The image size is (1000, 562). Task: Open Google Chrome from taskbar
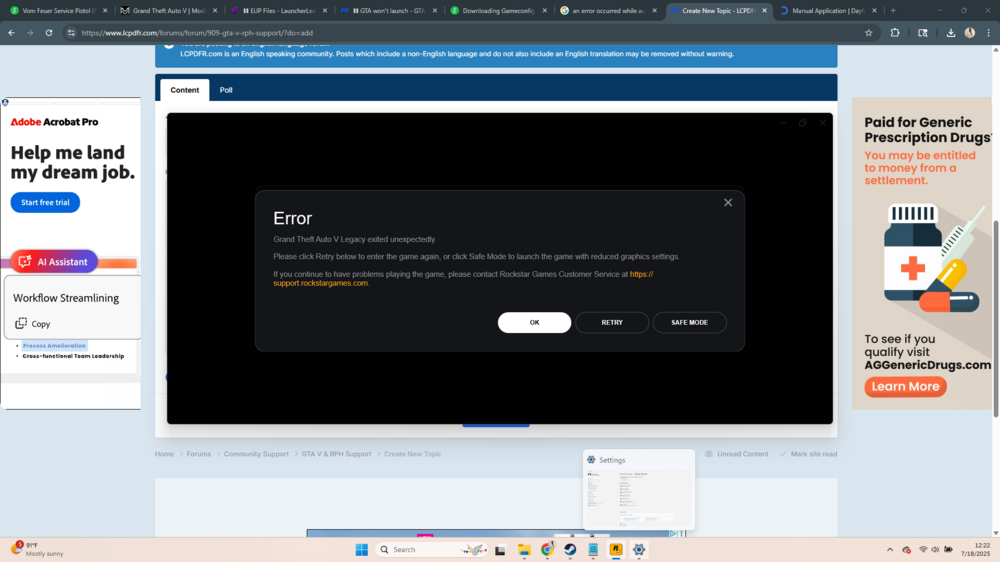(547, 549)
